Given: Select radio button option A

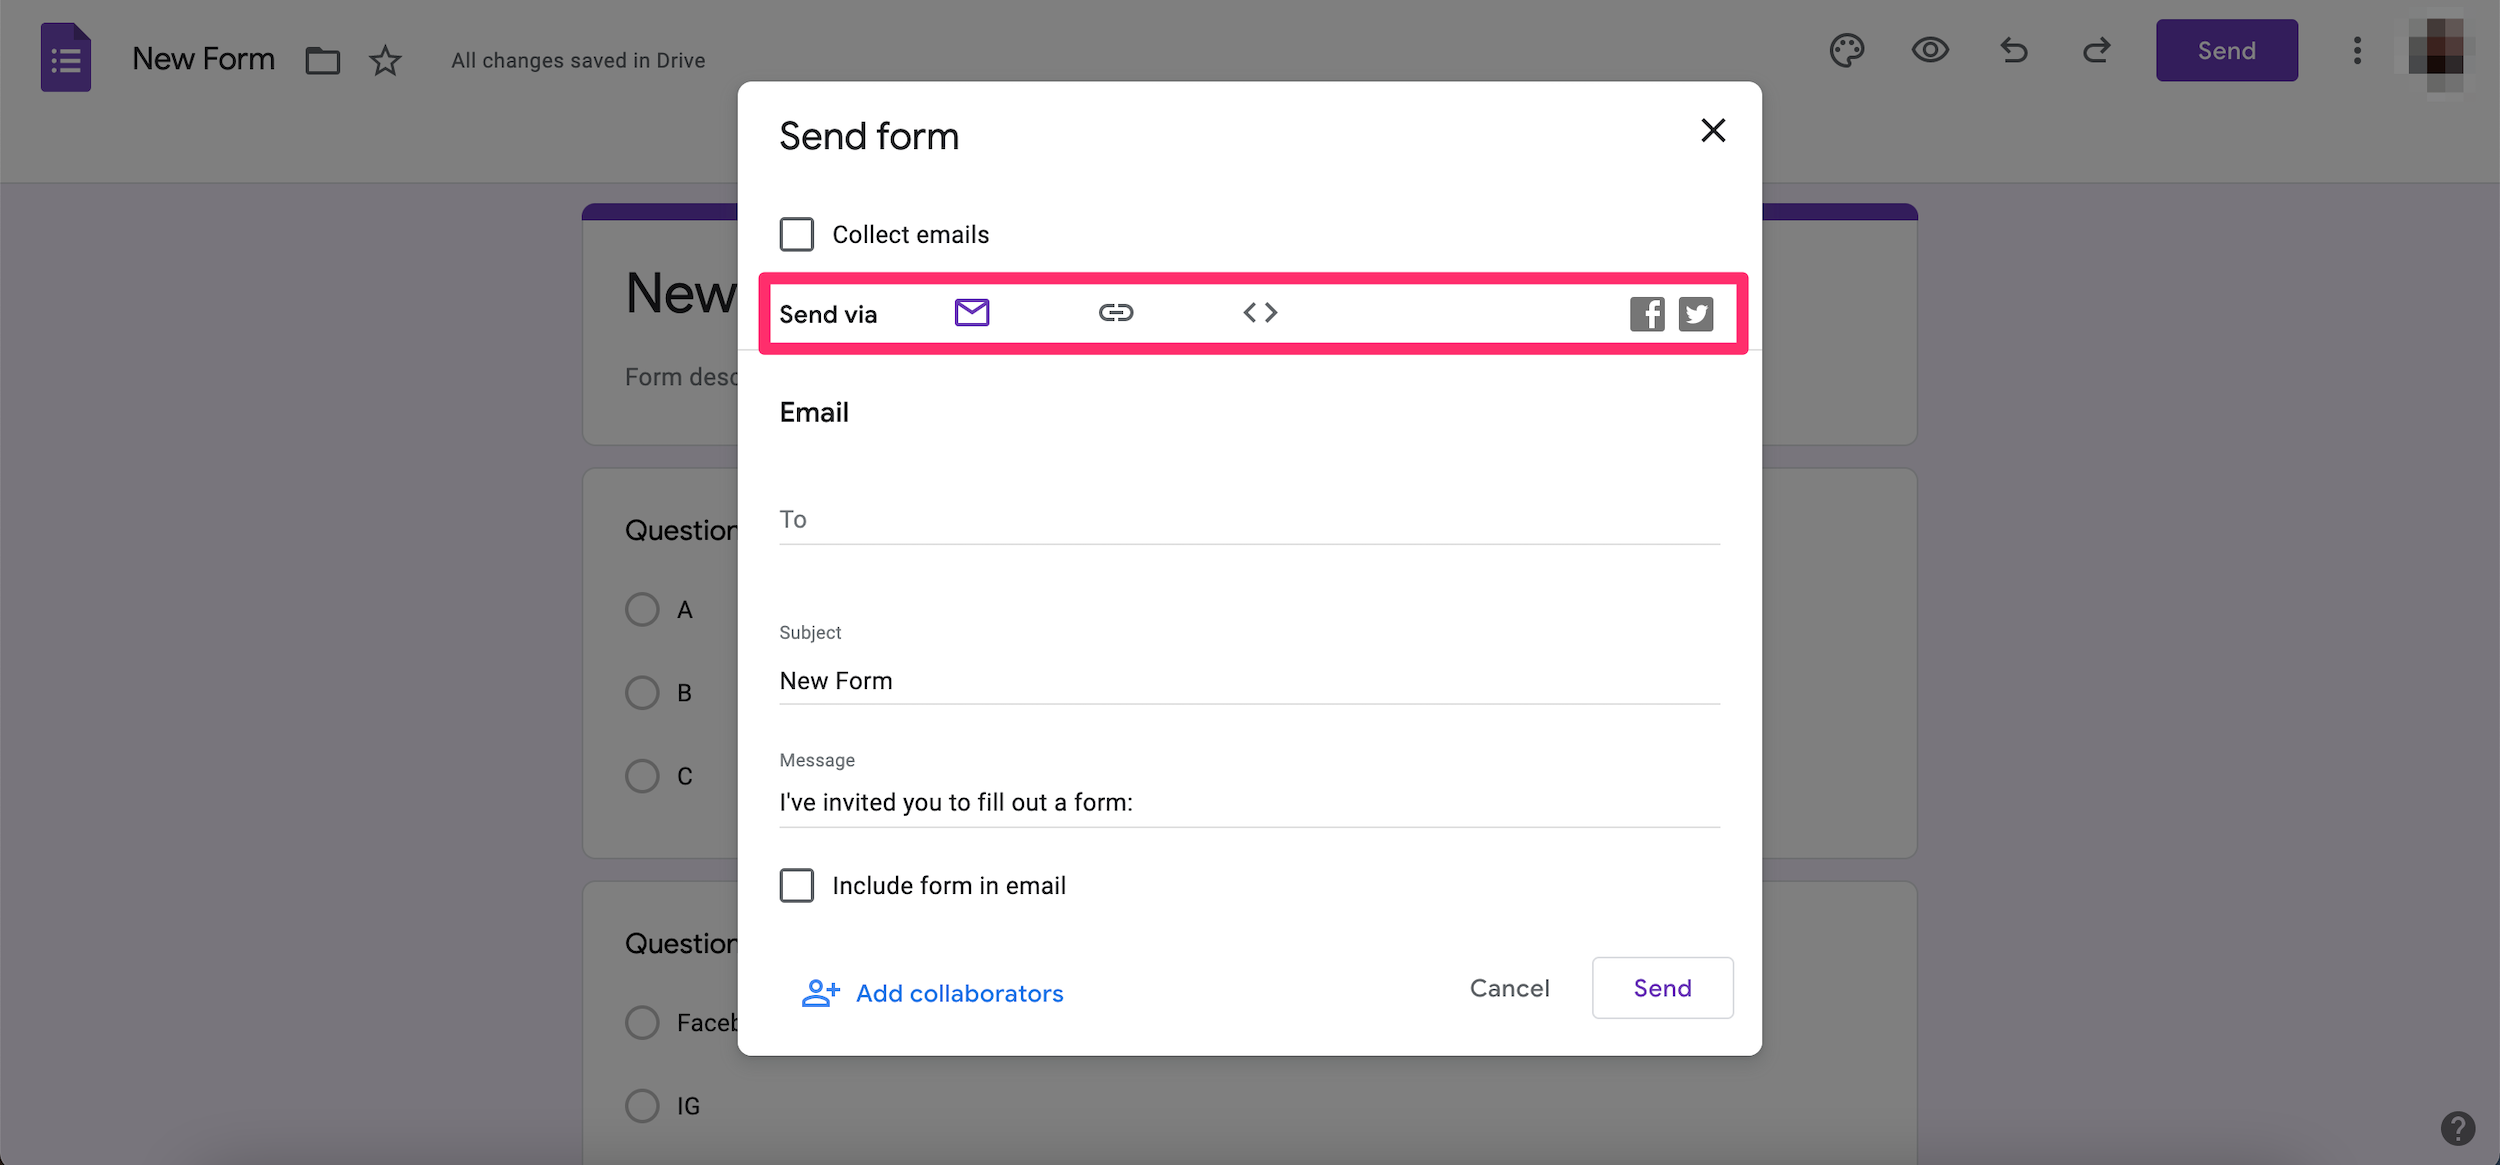Looking at the screenshot, I should click(641, 607).
